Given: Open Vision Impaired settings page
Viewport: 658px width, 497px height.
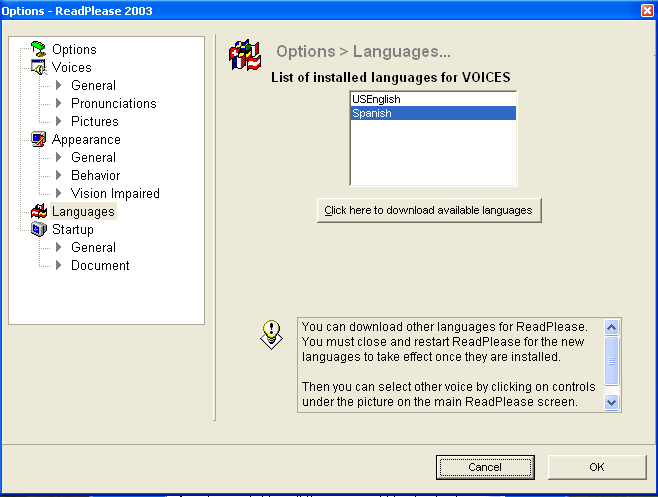Looking at the screenshot, I should pos(115,193).
